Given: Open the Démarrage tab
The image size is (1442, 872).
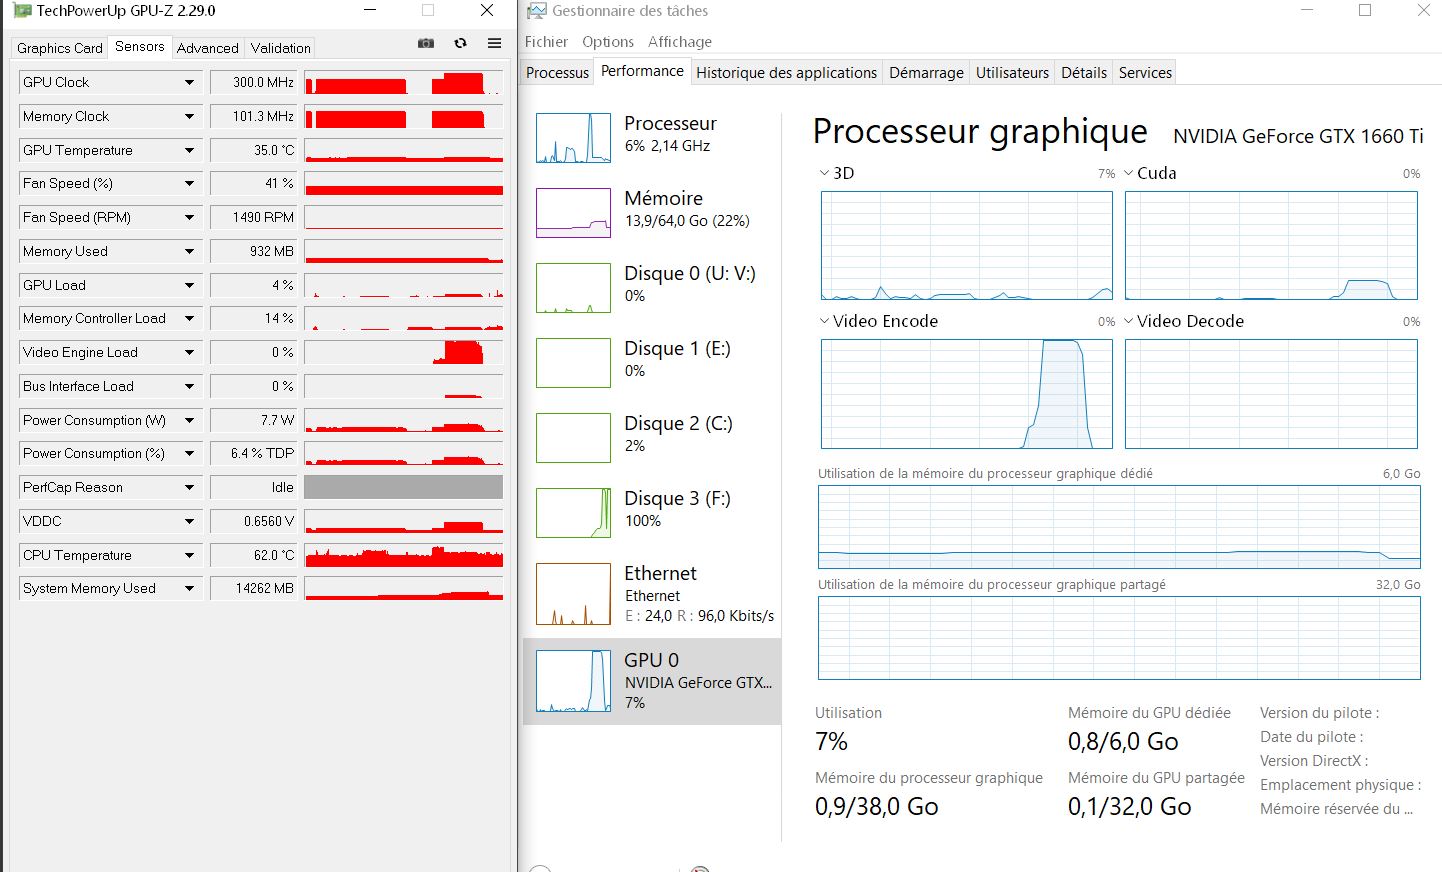Looking at the screenshot, I should point(926,73).
